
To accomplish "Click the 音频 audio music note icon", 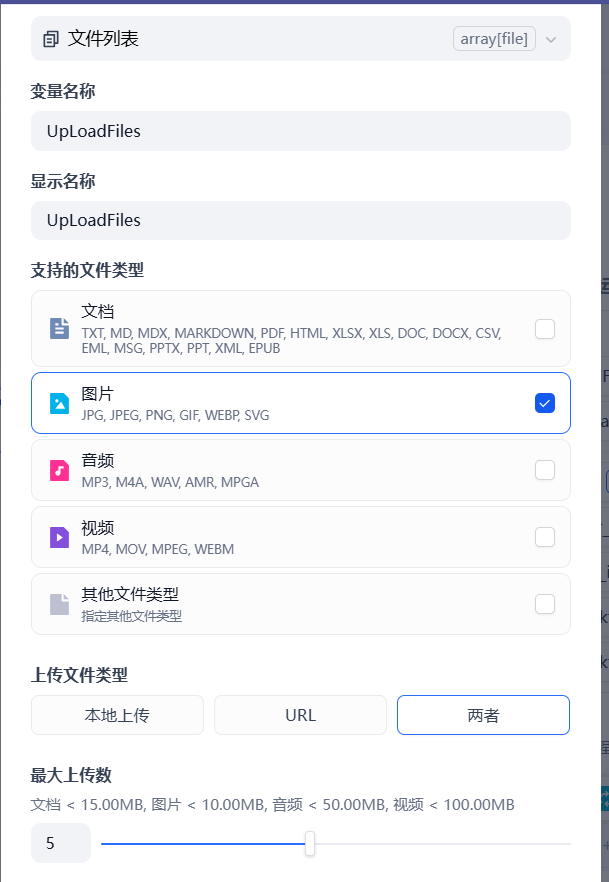I will coord(59,470).
